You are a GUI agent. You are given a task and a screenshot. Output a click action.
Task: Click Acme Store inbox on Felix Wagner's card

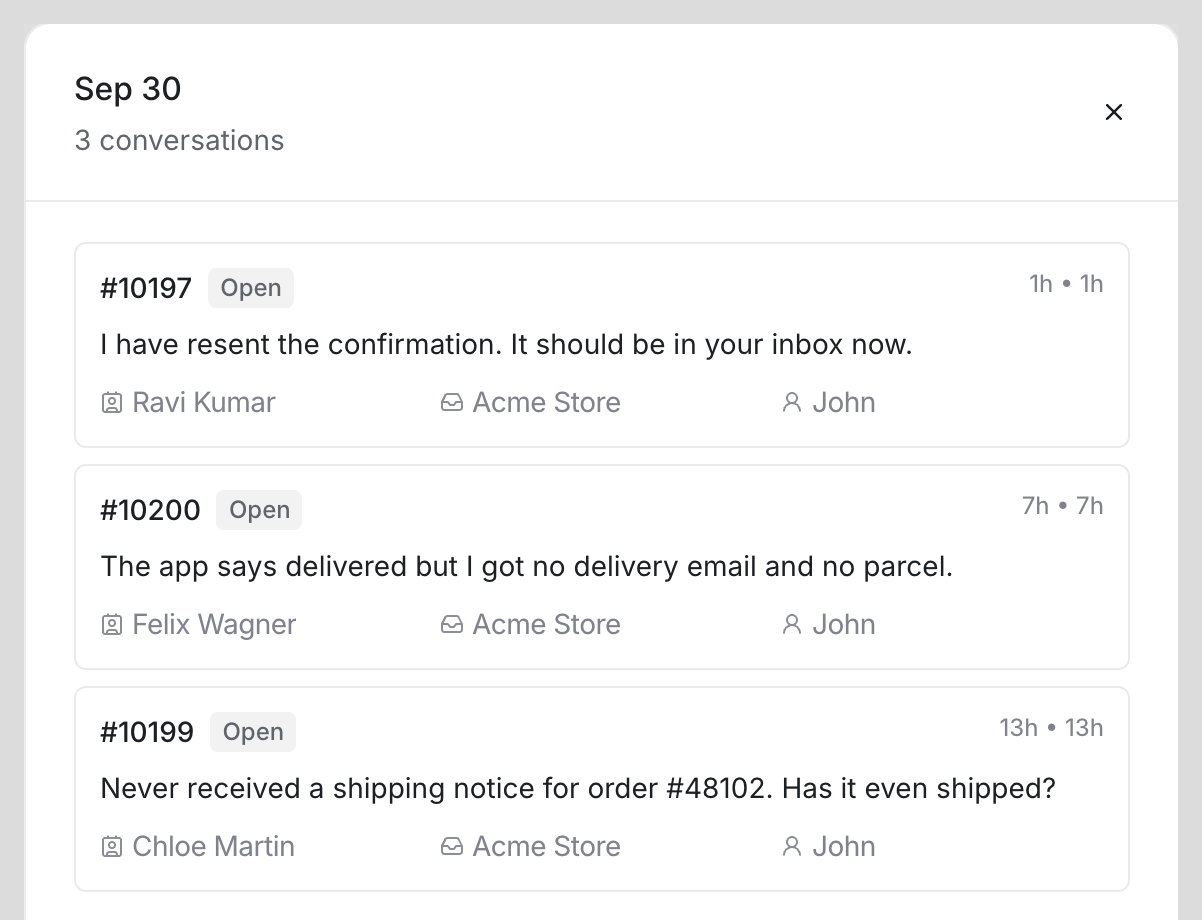point(547,625)
